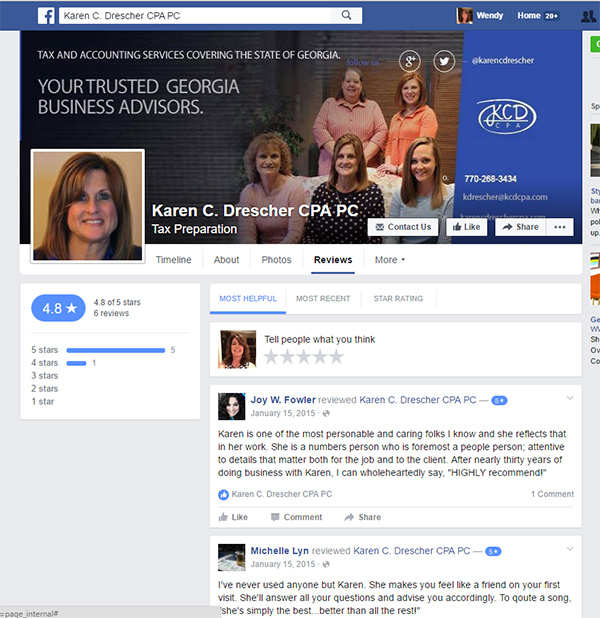Click the January 15, 2015 date on Joy's review
The image size is (600, 618).
[x=283, y=413]
